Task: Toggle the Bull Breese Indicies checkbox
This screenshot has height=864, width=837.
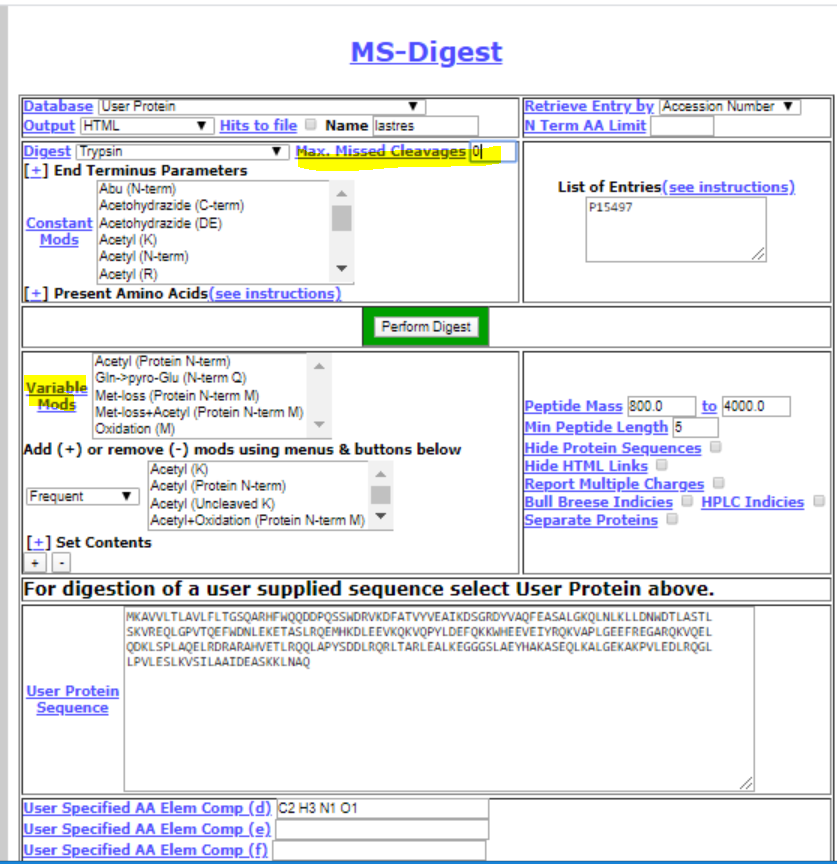Action: coord(687,501)
